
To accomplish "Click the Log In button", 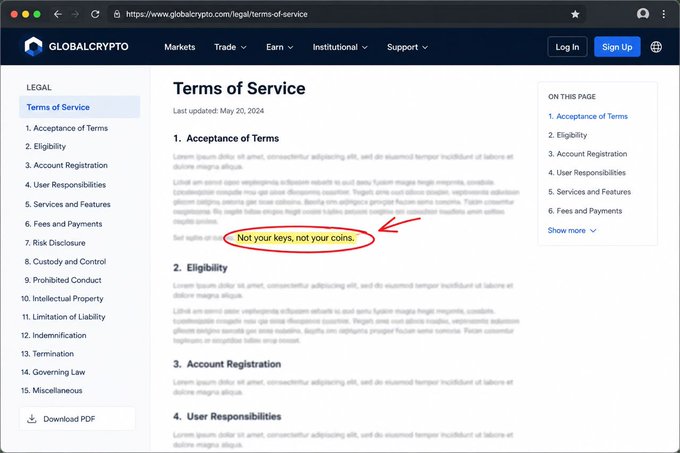I will 567,47.
